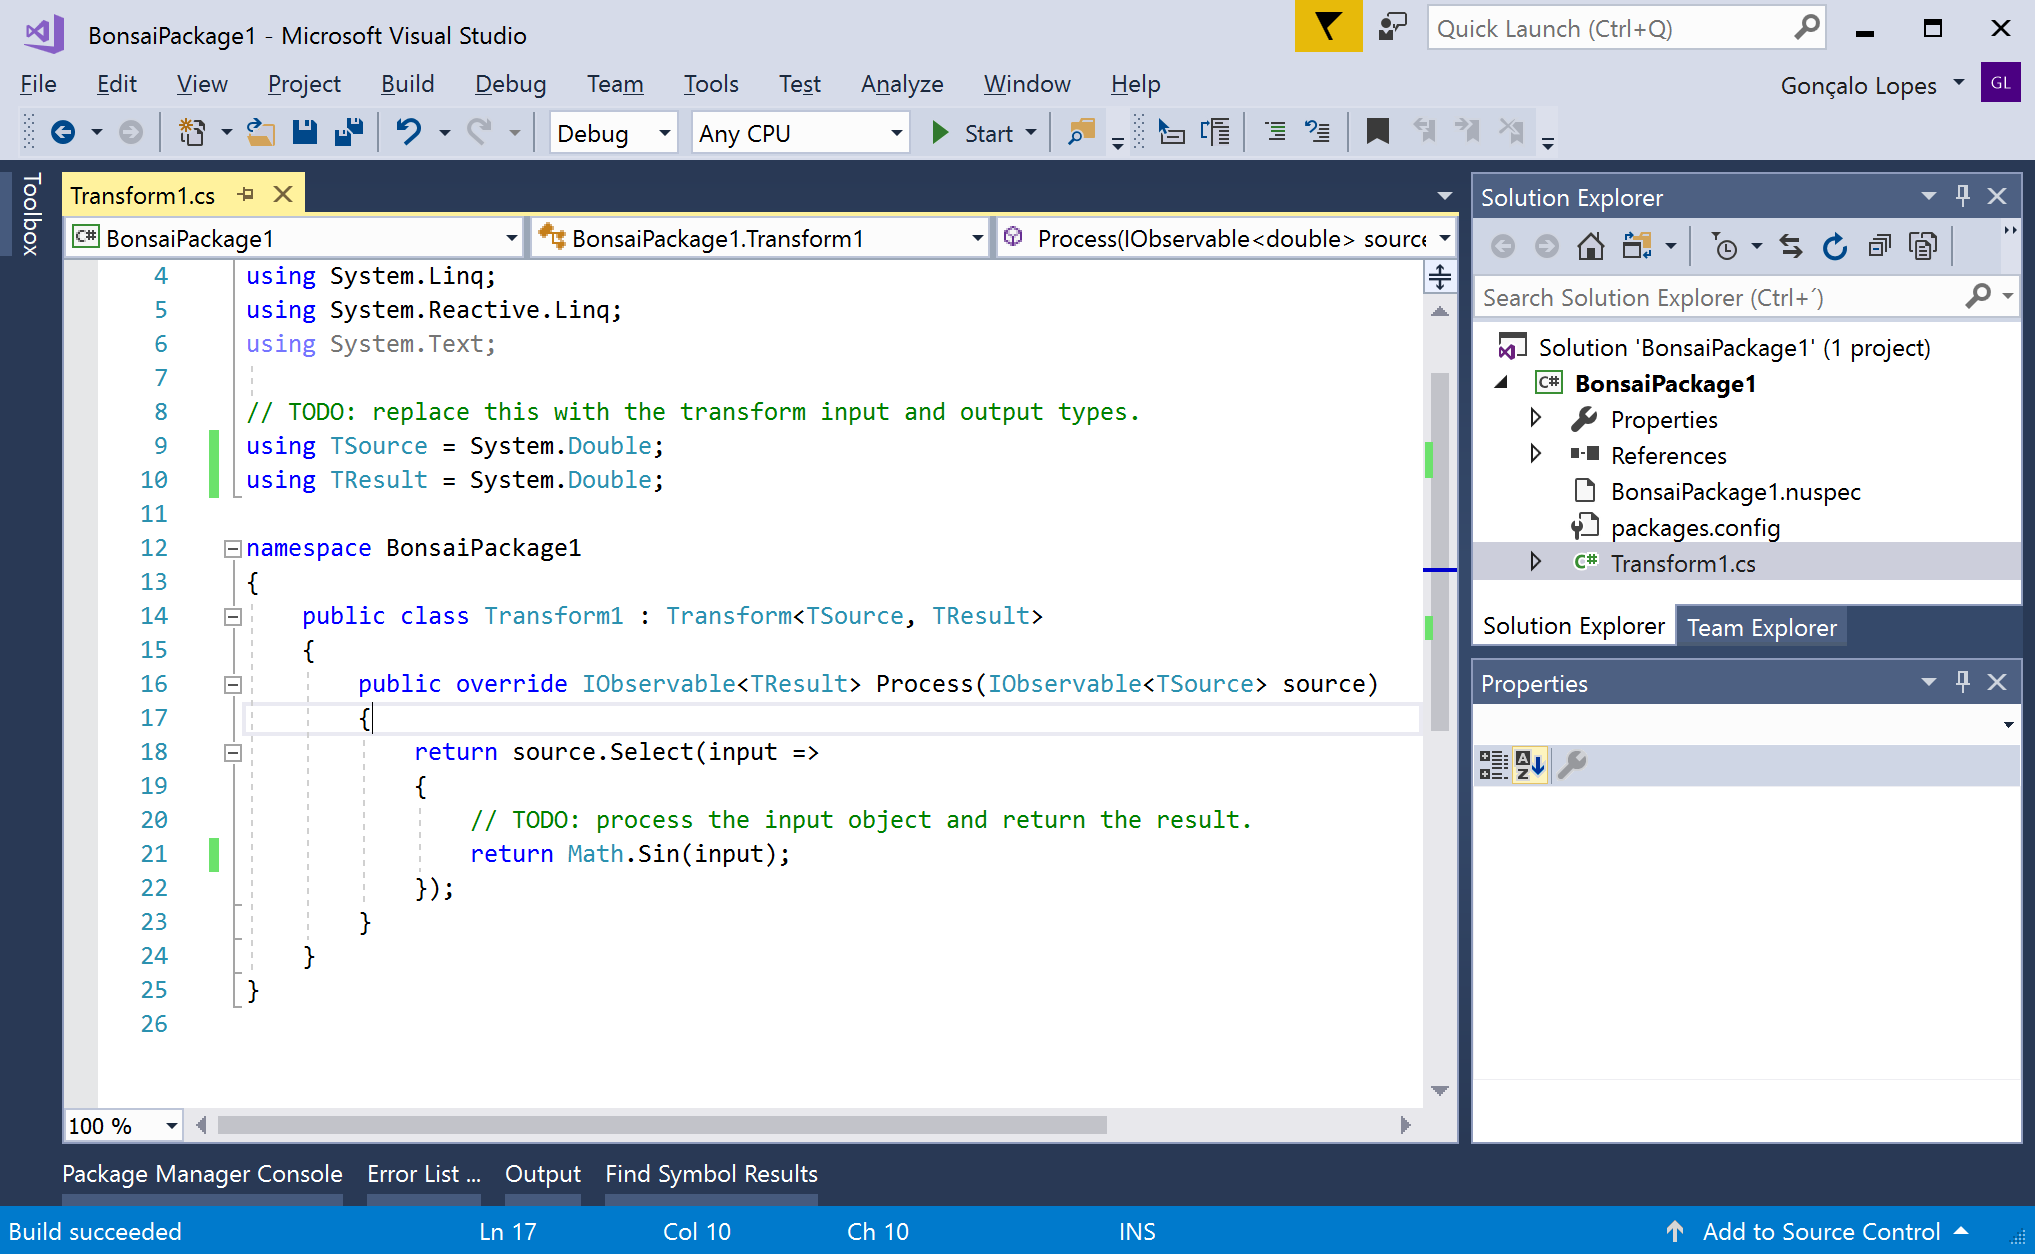Switch to the Team Explorer tab

(x=1761, y=627)
